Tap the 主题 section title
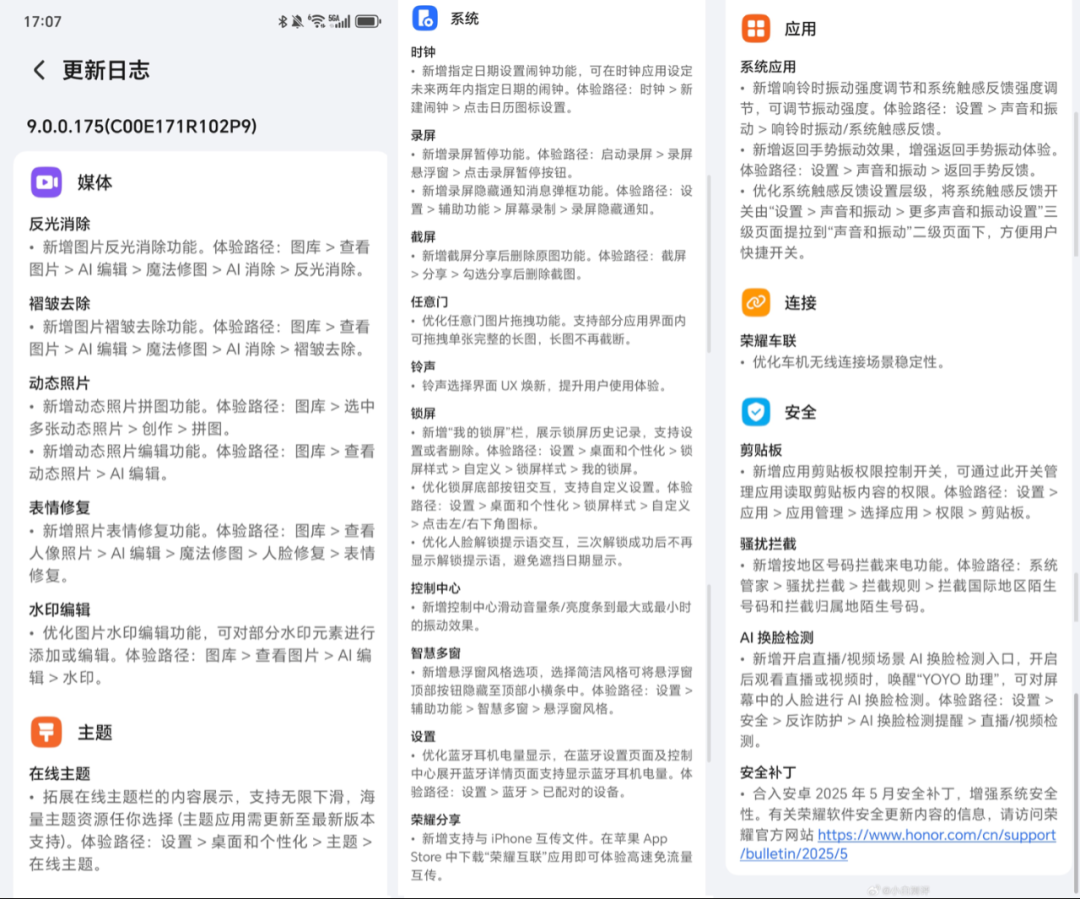The height and width of the screenshot is (899, 1080). tap(94, 732)
